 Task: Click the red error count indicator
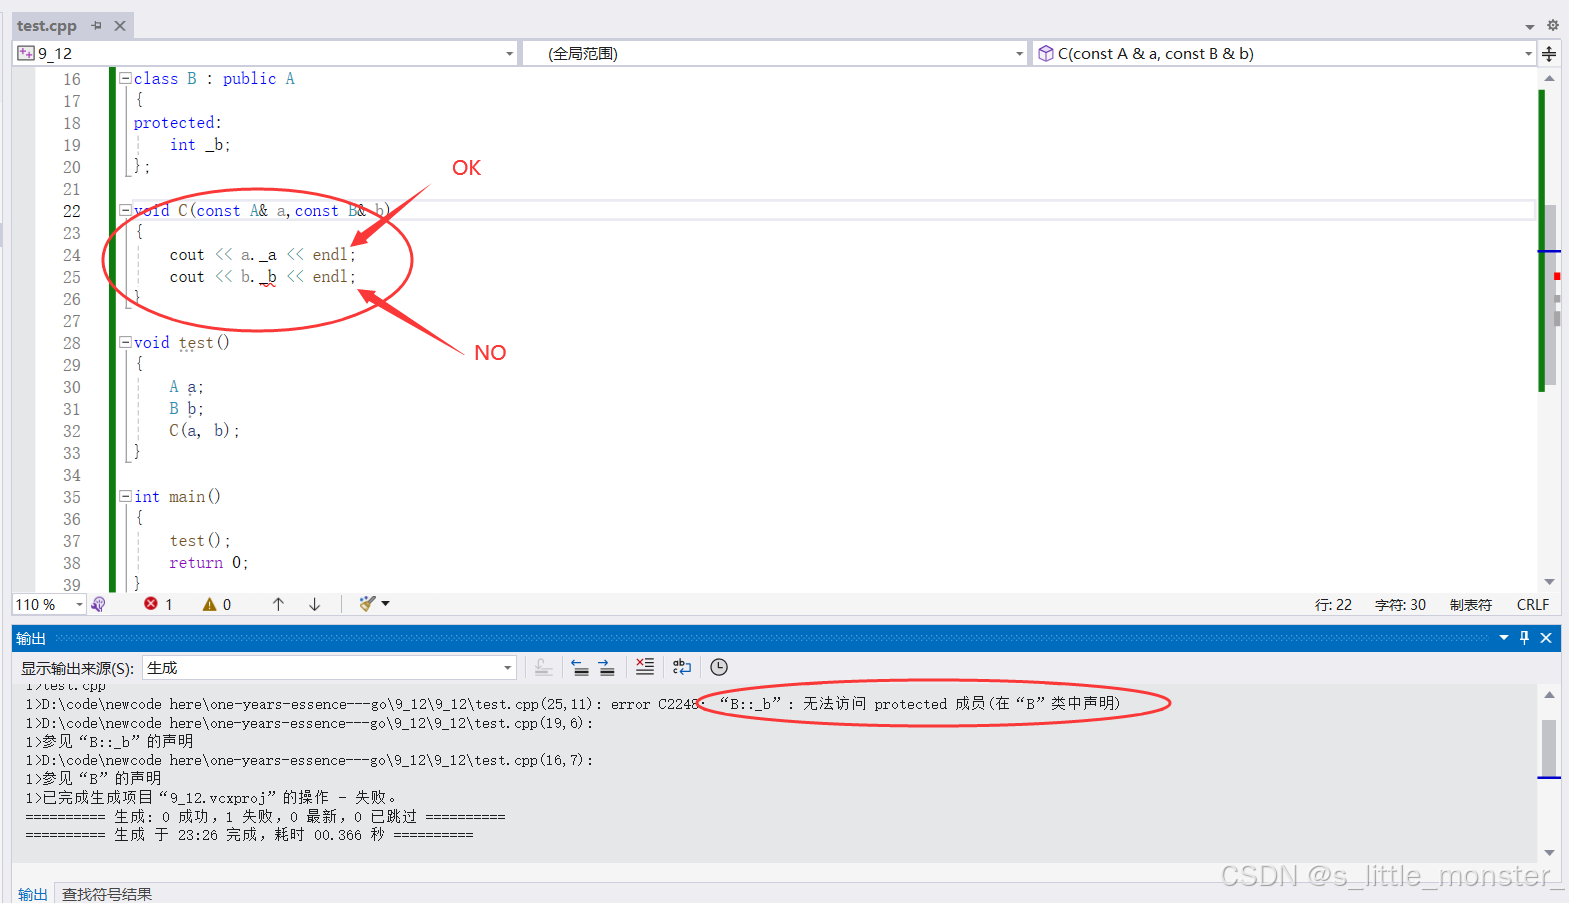(158, 604)
